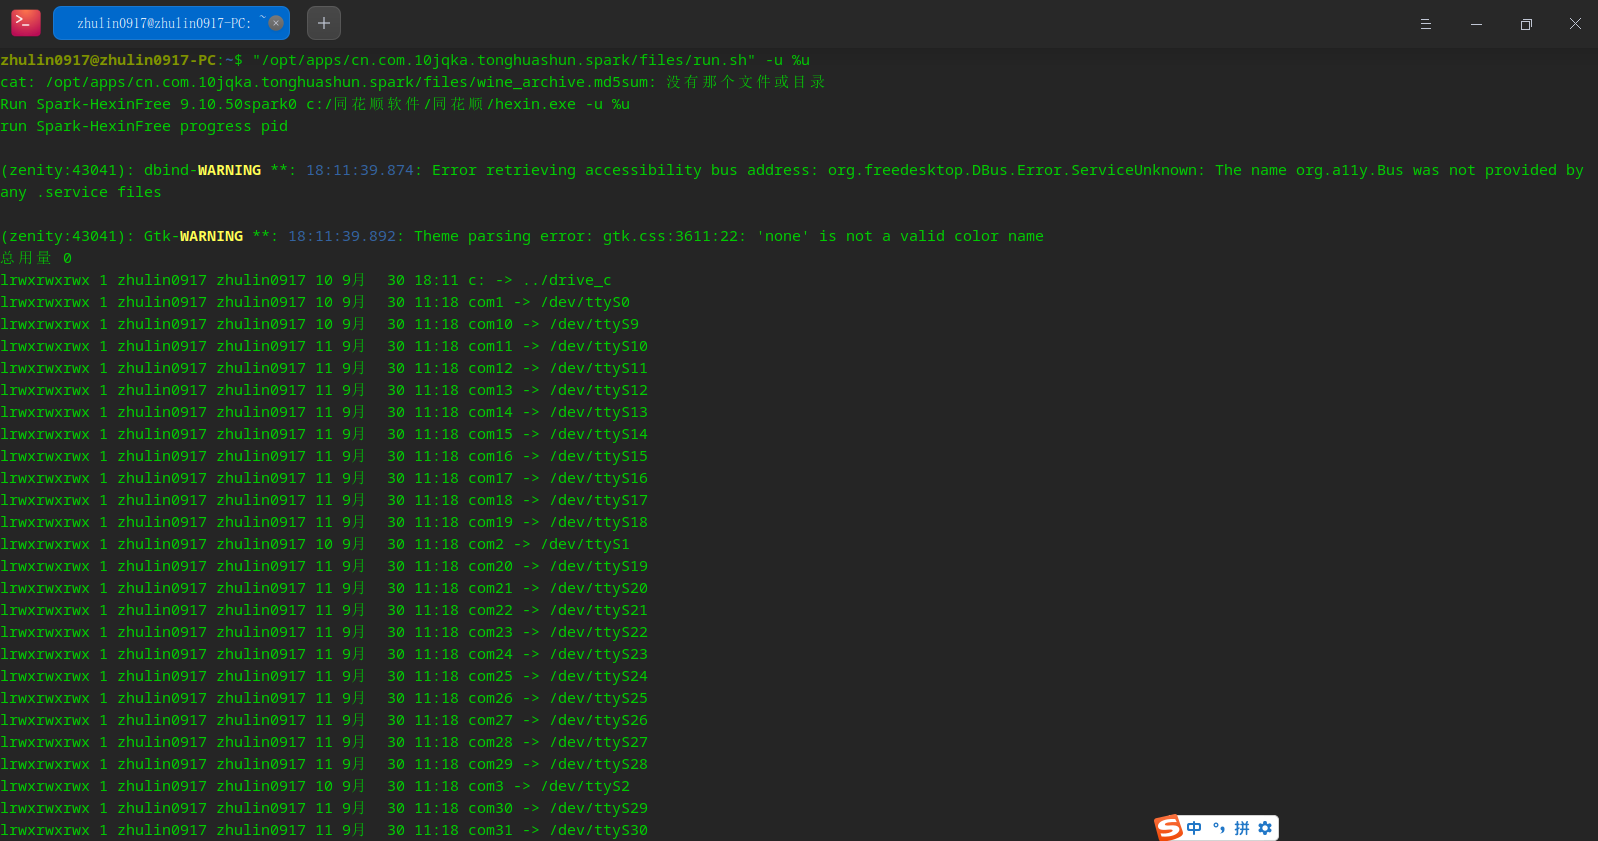Click the 'com21 -> /dev/ttyS20' entry
The image size is (1598, 841).
tap(558, 588)
